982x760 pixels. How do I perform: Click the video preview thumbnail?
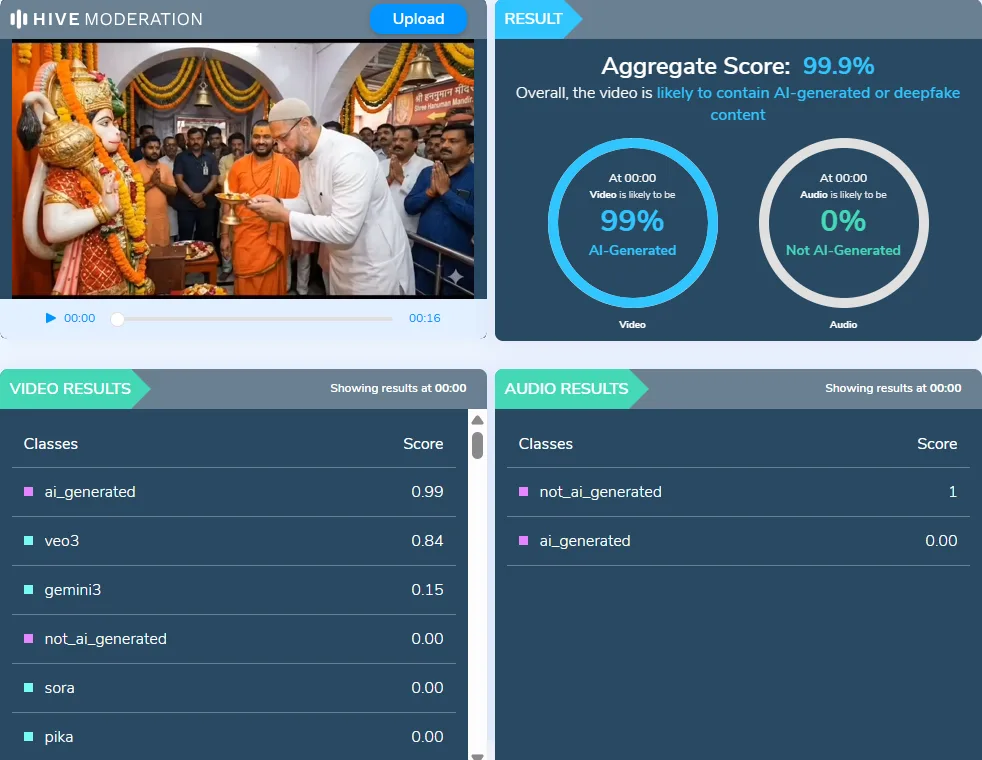coord(243,168)
